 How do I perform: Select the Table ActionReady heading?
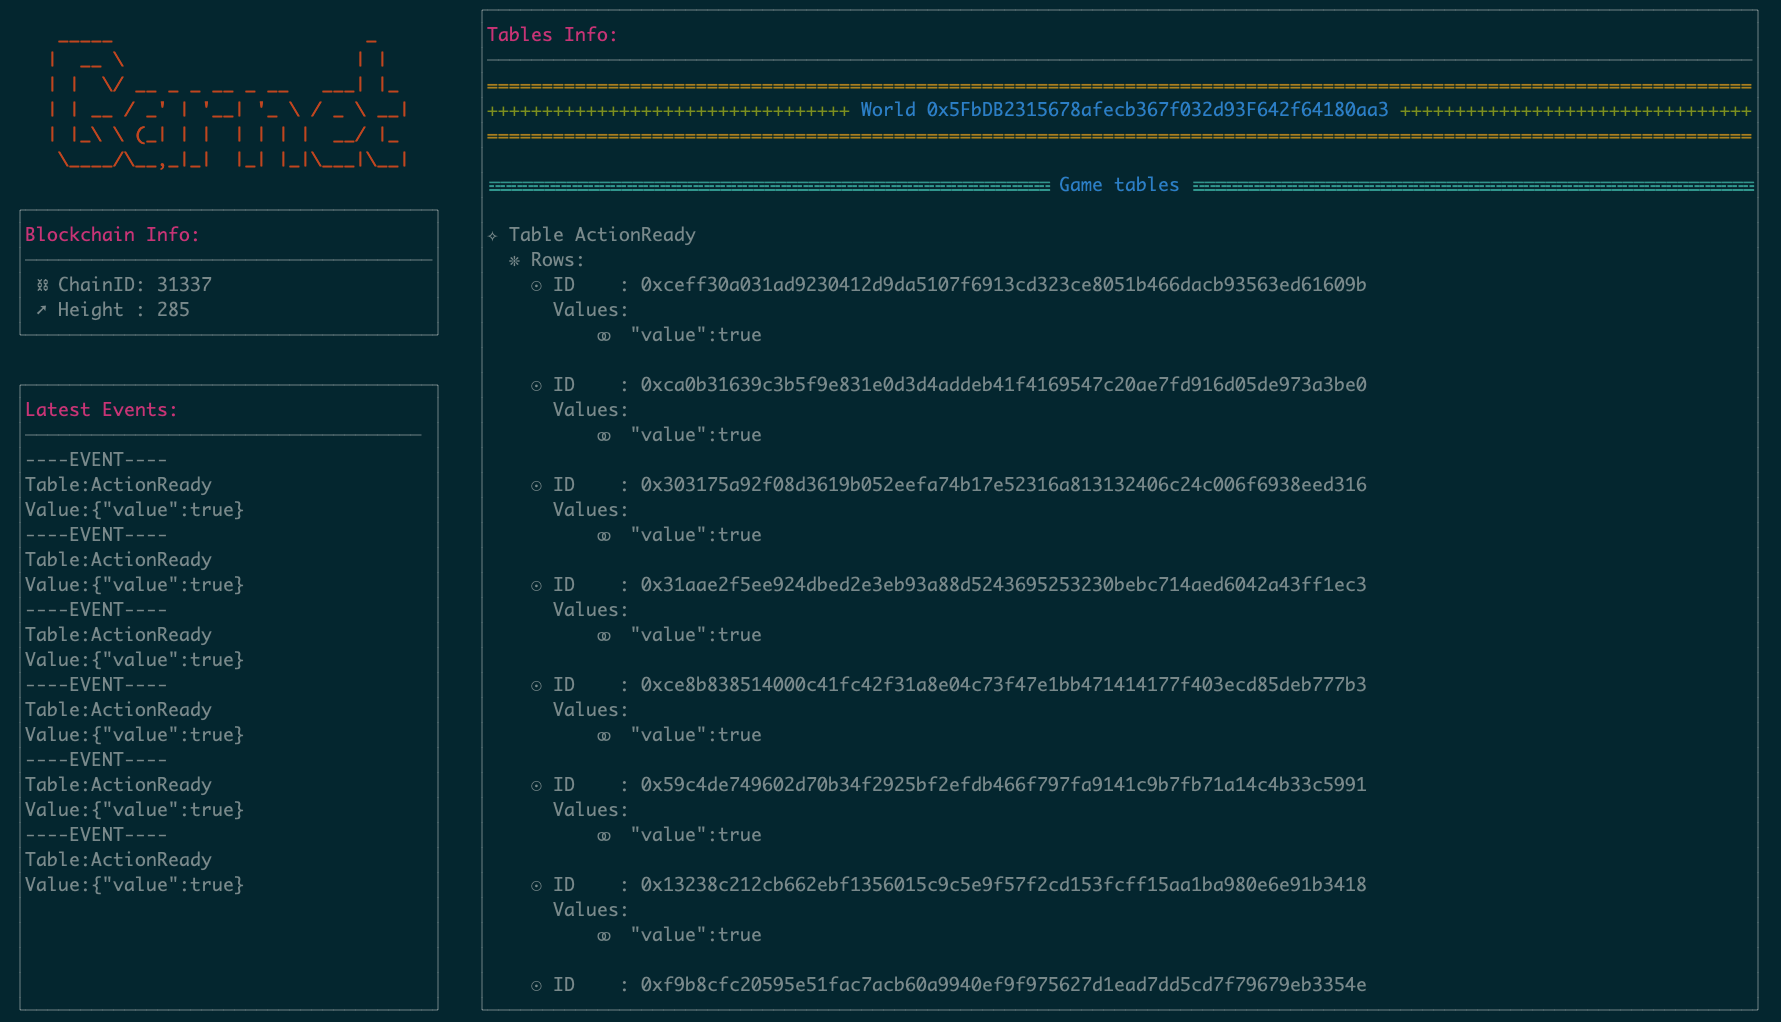[602, 235]
